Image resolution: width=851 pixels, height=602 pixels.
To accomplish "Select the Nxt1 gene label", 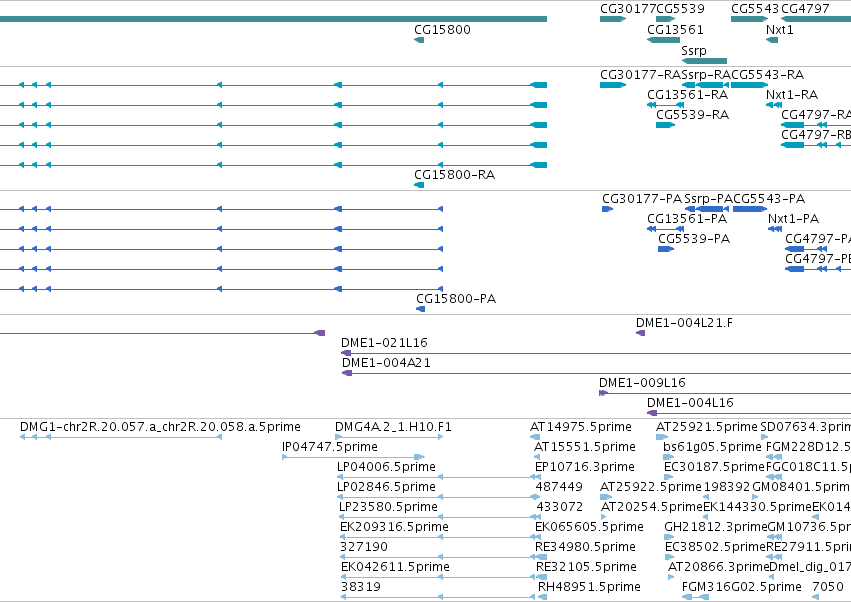I will (780, 30).
